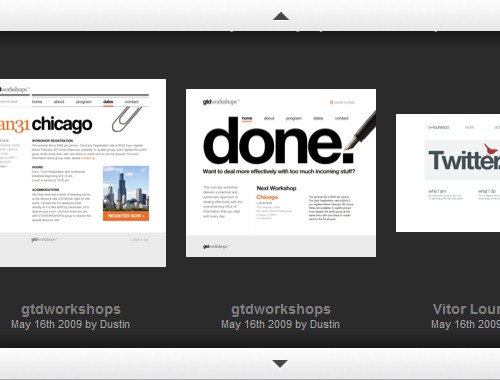Click the top scroll bar strip

[250, 16]
